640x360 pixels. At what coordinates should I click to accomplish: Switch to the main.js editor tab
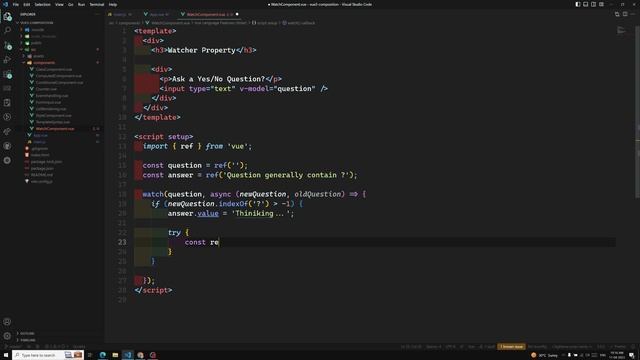click(x=120, y=14)
